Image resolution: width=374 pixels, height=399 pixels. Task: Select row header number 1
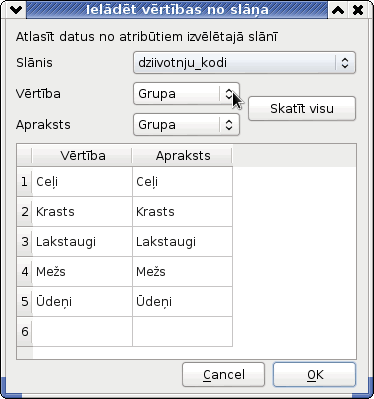[x=24, y=182]
